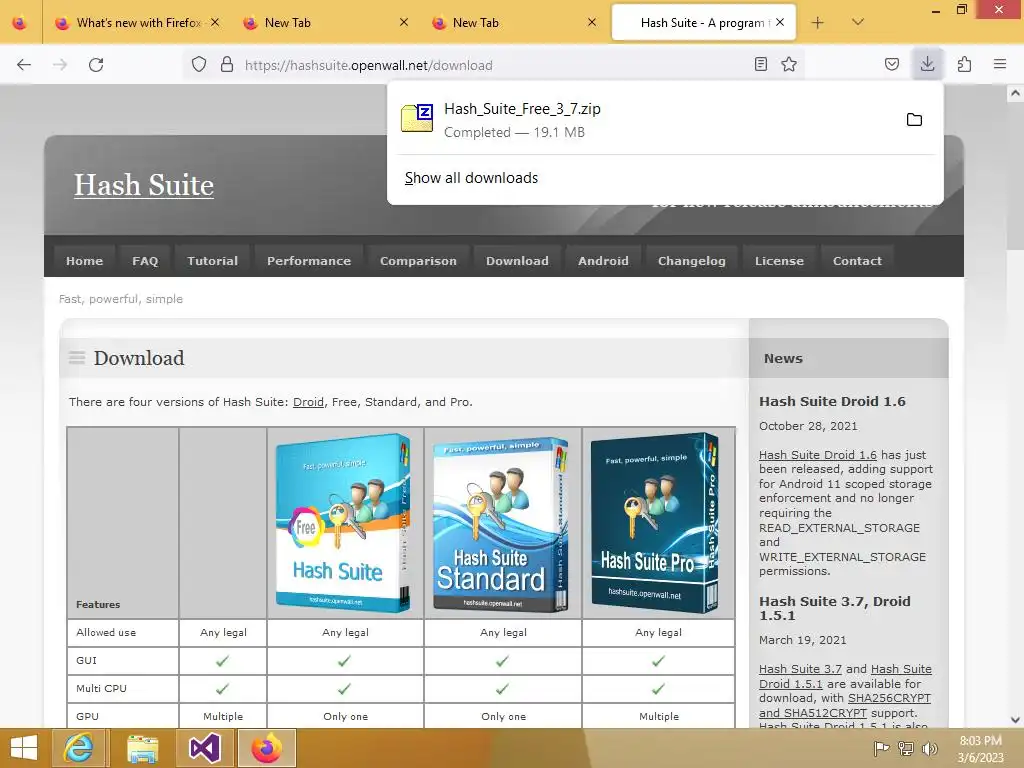Open Visual Studio from taskbar
Image resolution: width=1024 pixels, height=768 pixels.
click(204, 748)
